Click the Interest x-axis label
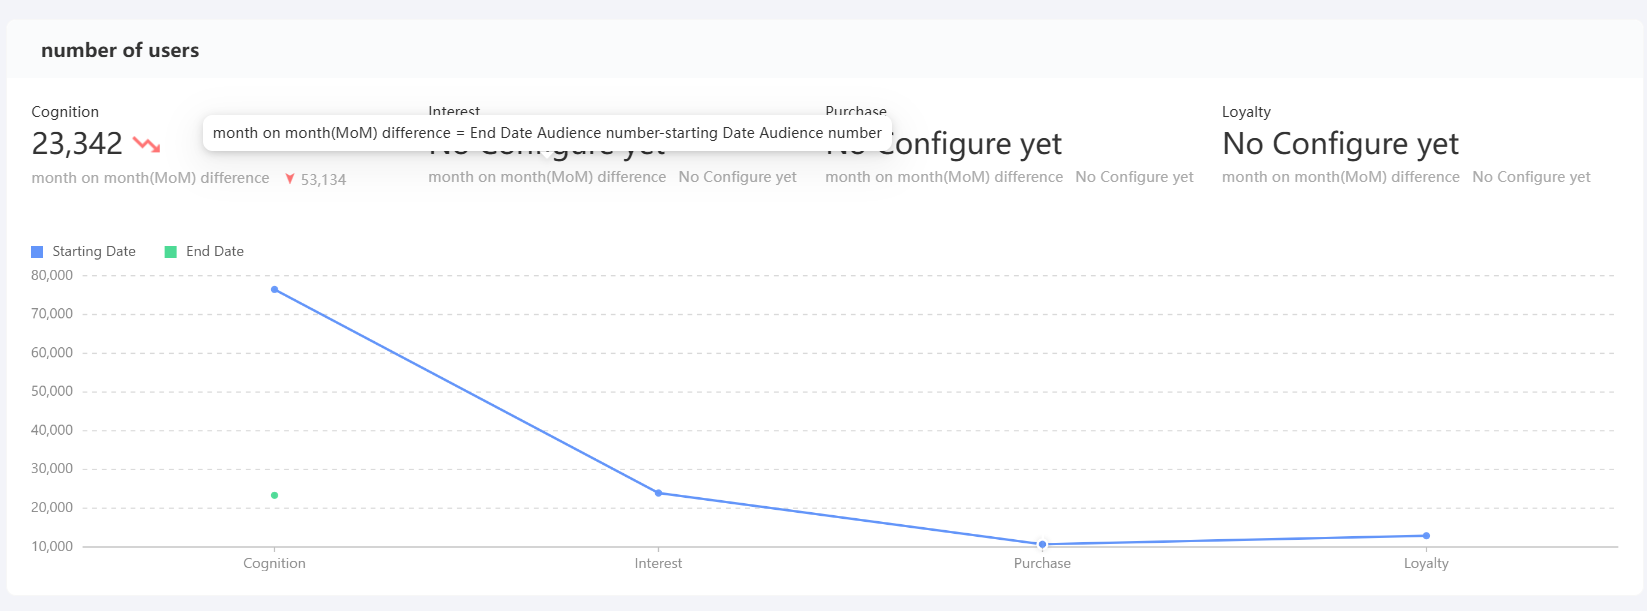The image size is (1647, 611). click(x=658, y=564)
